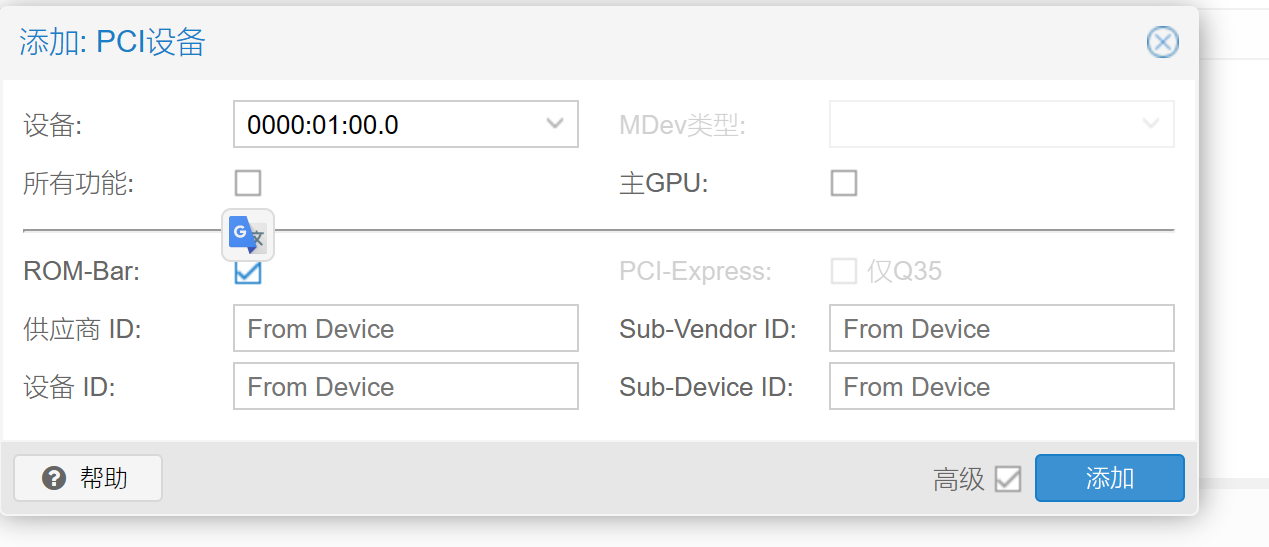Image resolution: width=1269 pixels, height=547 pixels.
Task: Toggle the 高级 advanced checkbox
Action: [1008, 479]
